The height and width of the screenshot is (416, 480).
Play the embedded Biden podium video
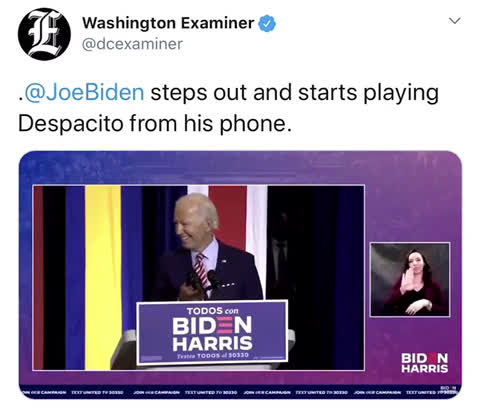click(x=199, y=277)
